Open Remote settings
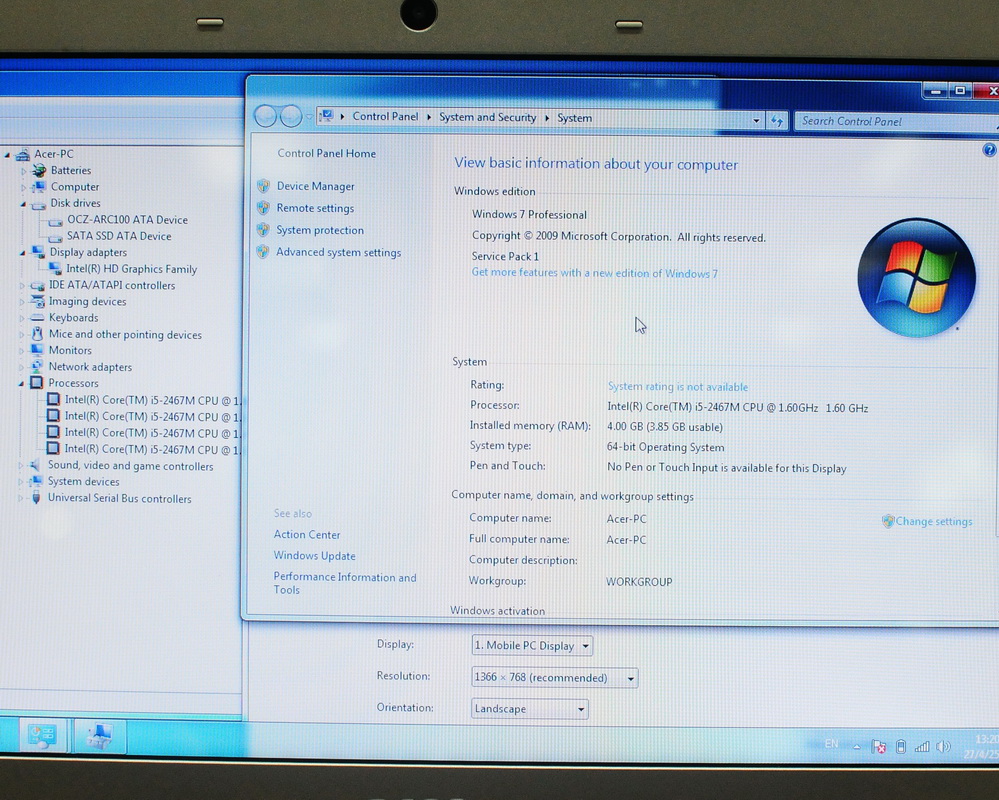The image size is (999, 800). point(315,208)
